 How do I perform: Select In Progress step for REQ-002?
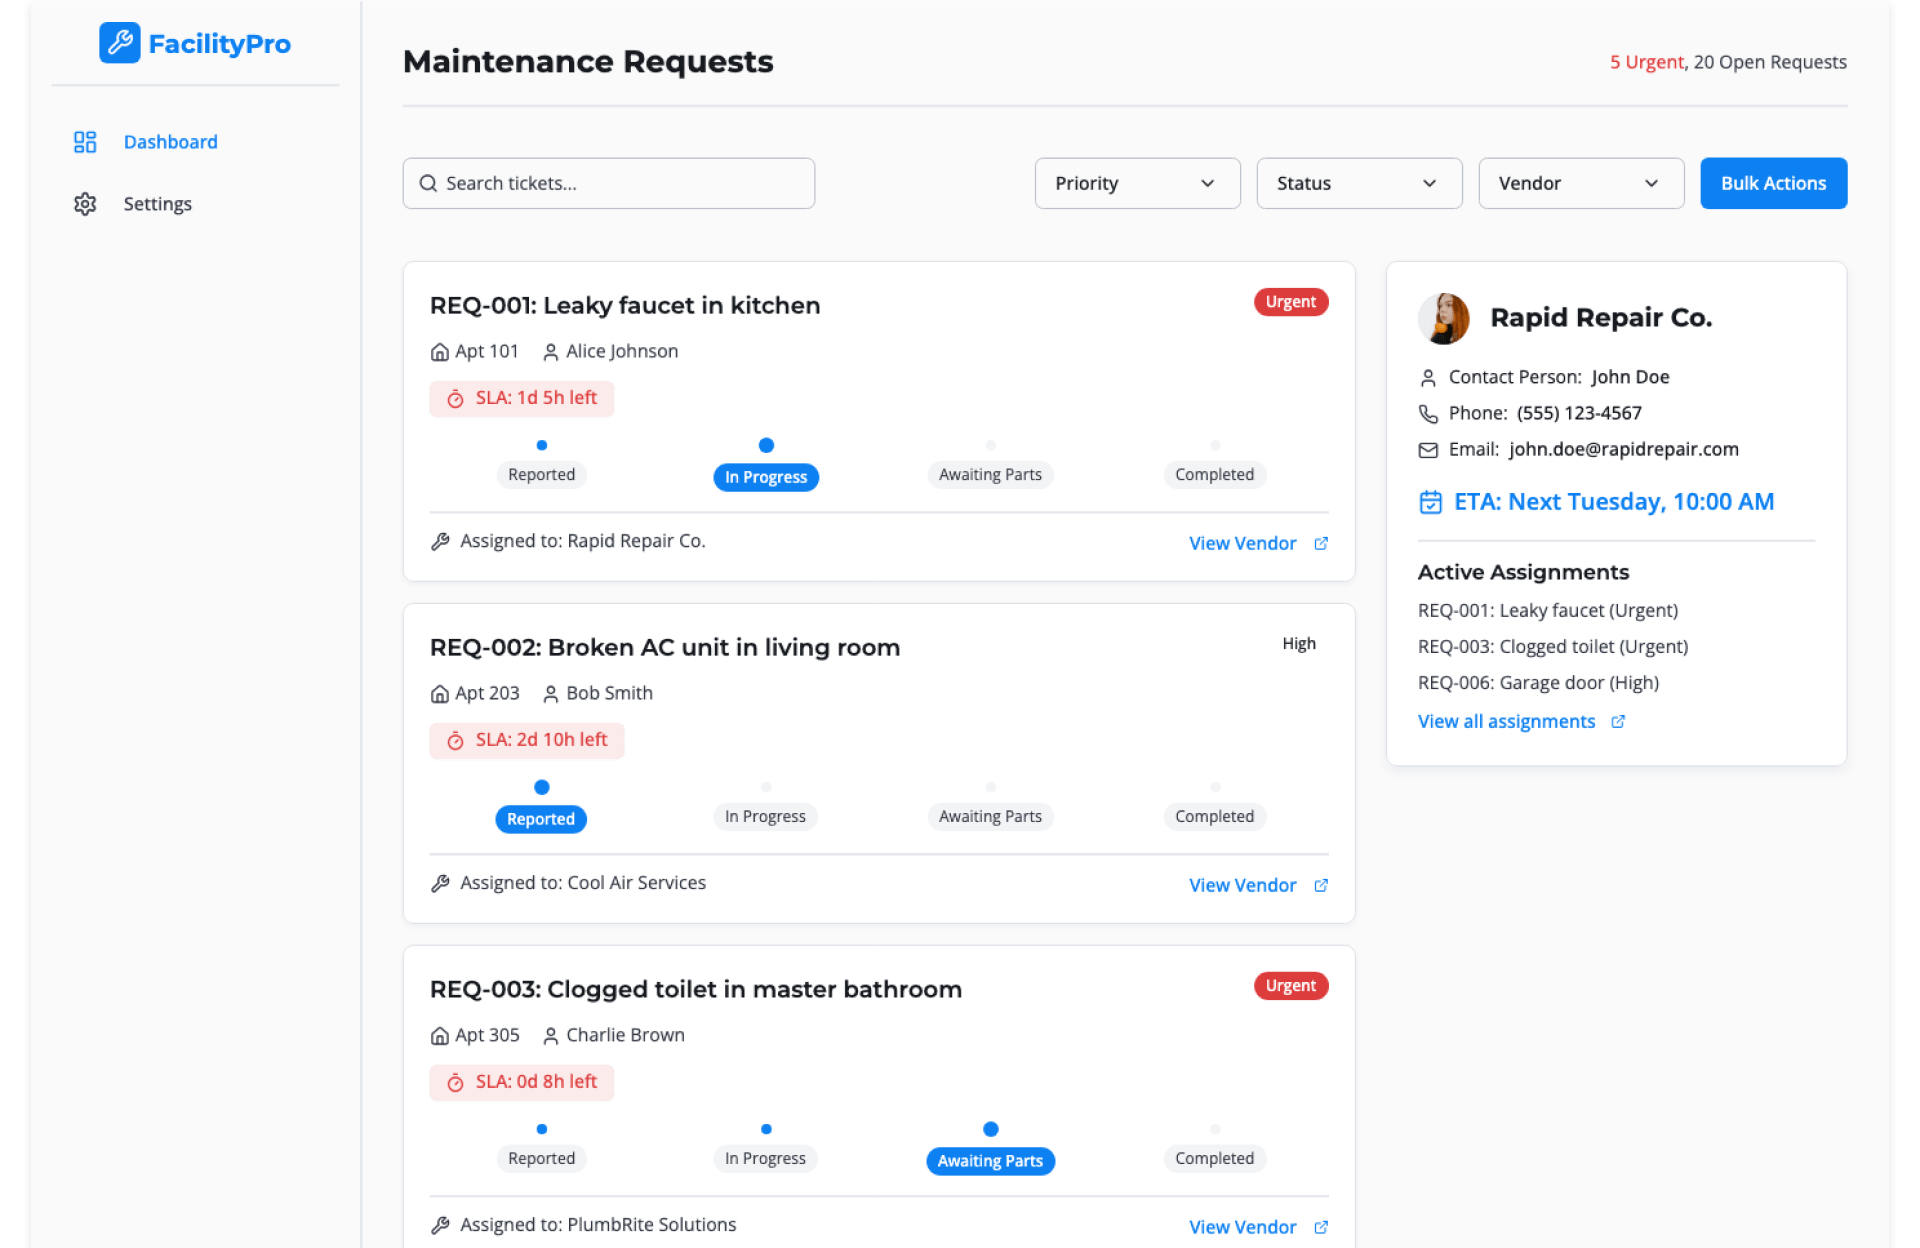tap(764, 816)
